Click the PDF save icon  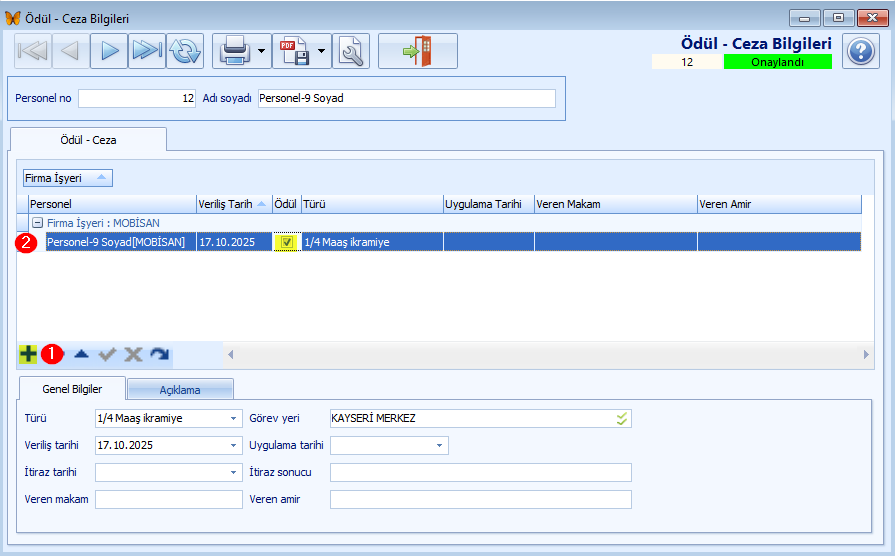[x=294, y=51]
